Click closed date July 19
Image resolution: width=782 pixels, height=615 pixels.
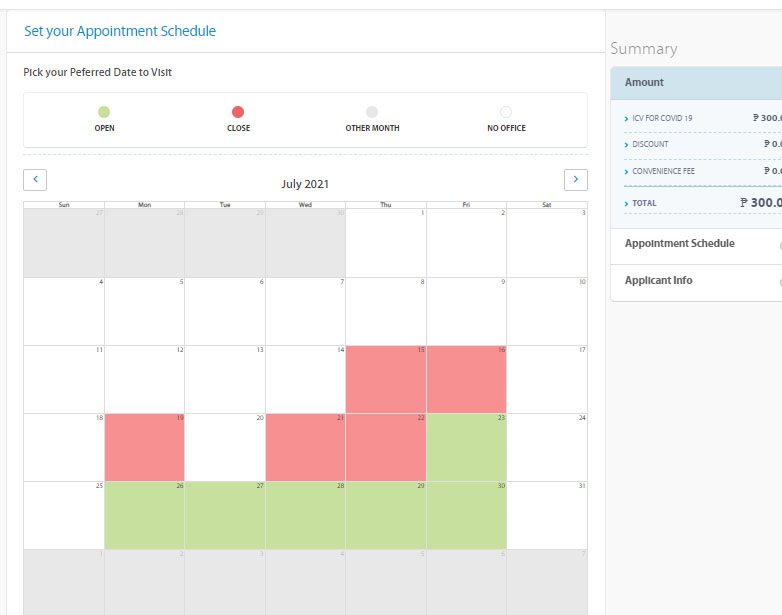click(x=144, y=447)
